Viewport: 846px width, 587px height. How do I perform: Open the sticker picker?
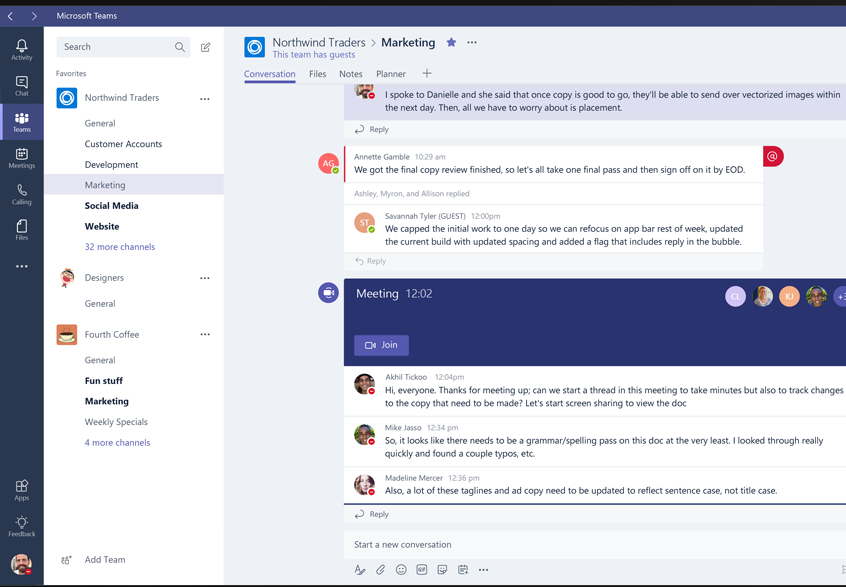coord(442,570)
